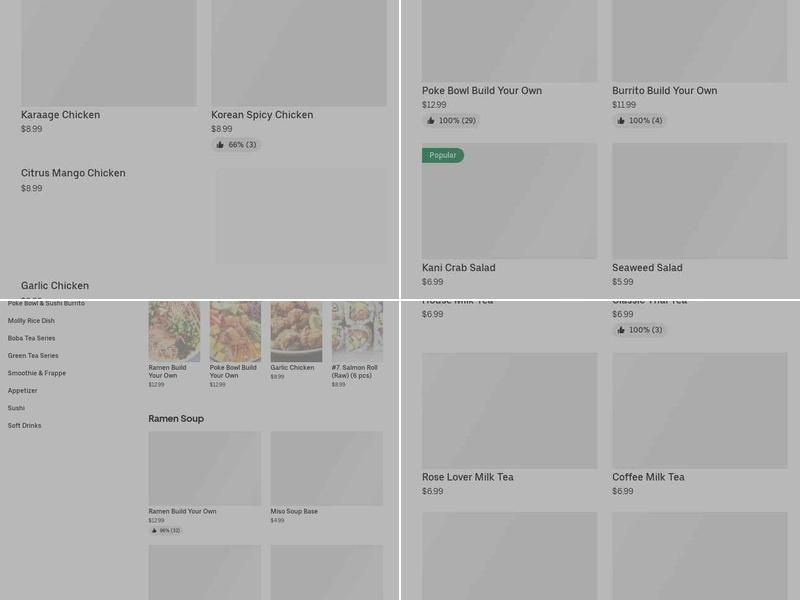Open the Boba Tea Series menu category
This screenshot has width=800, height=600.
(32, 338)
